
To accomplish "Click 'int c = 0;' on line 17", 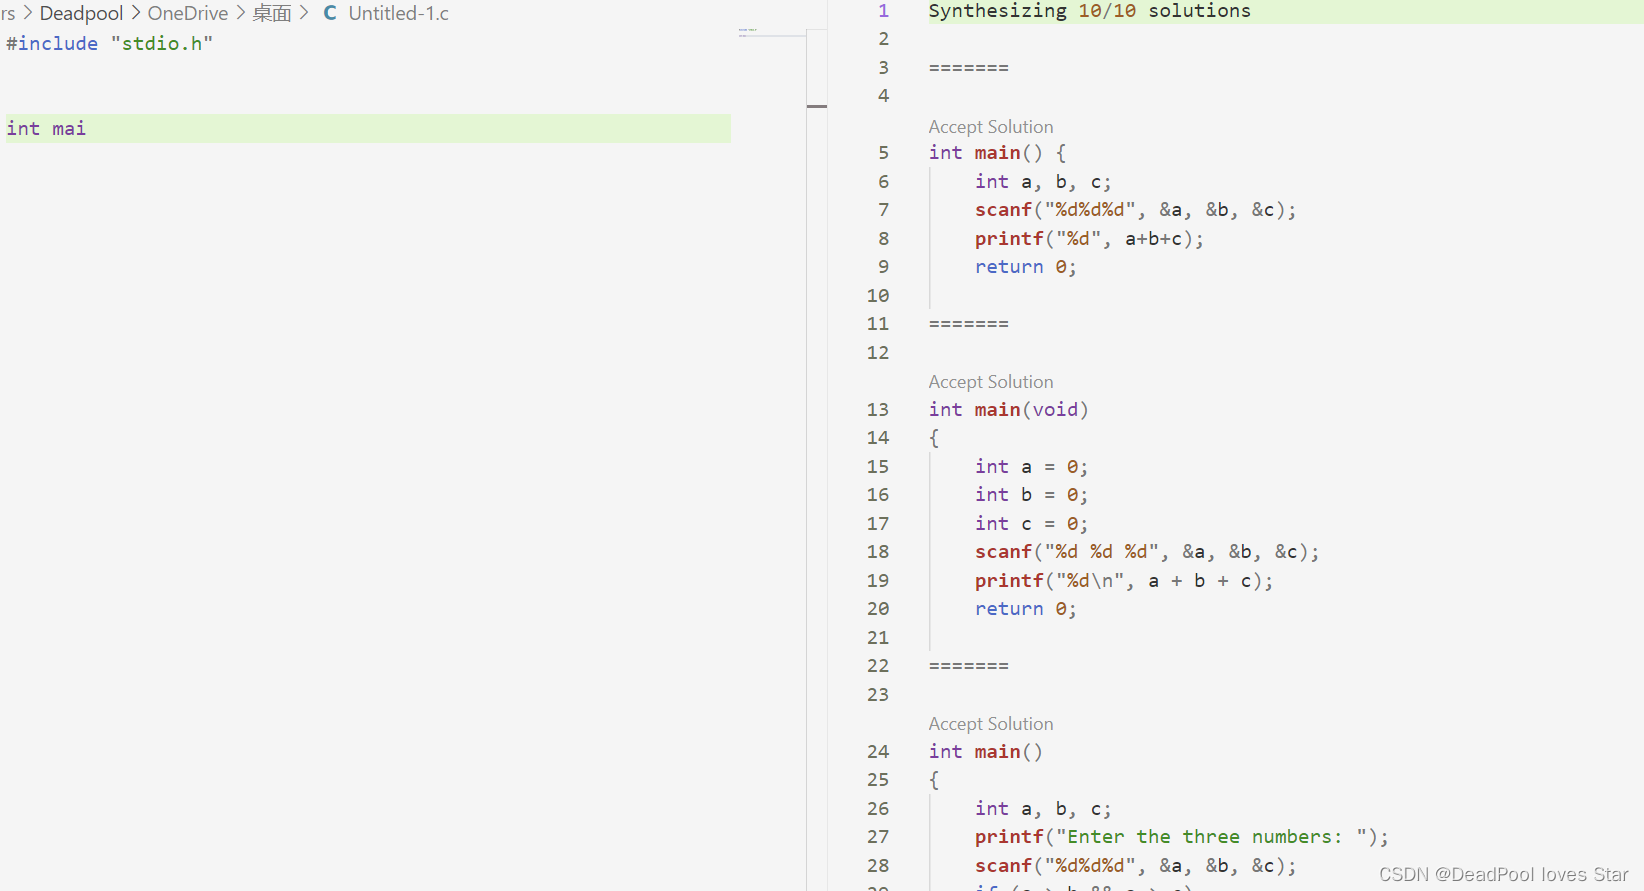I will (1031, 524).
